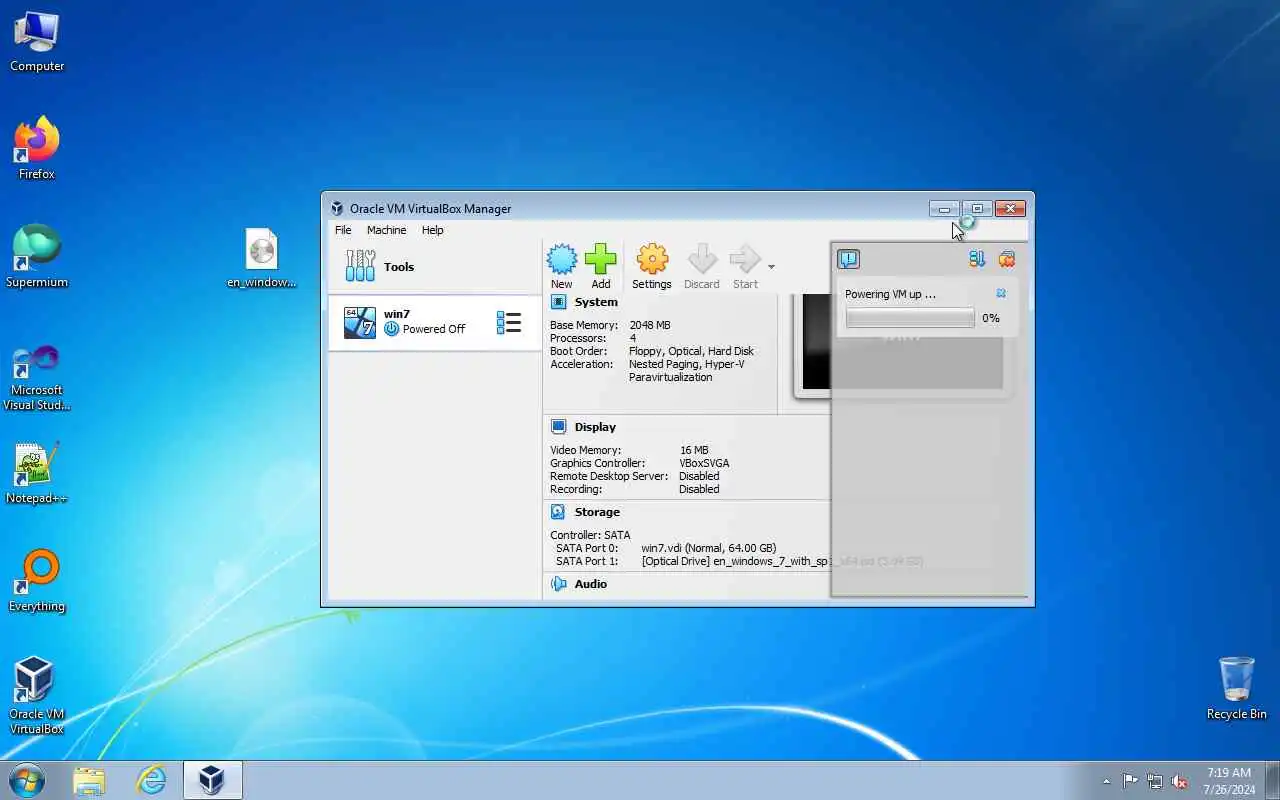The width and height of the screenshot is (1280, 800).
Task: Click the Powering VM up progress bar
Action: point(910,318)
